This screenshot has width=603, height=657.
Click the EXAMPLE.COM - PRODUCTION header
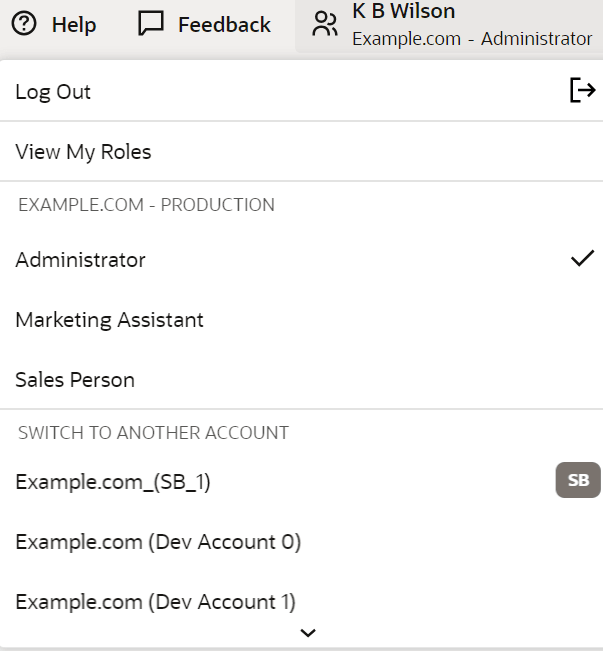[146, 205]
